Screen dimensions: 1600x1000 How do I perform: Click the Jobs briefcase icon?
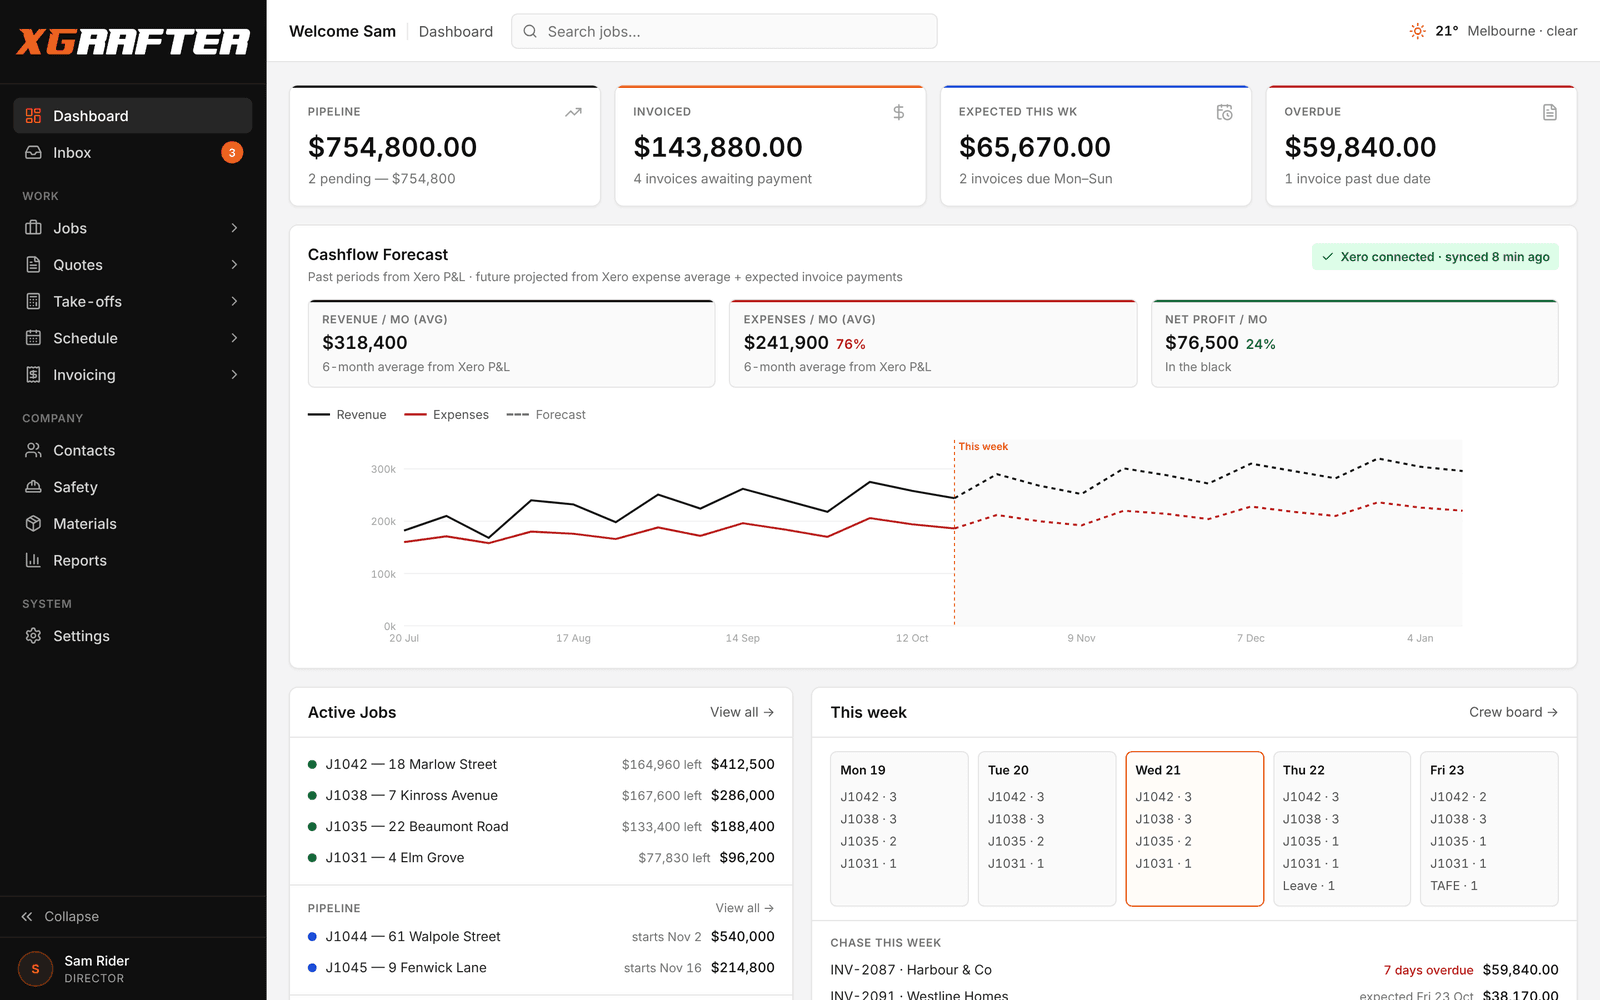(x=33, y=228)
